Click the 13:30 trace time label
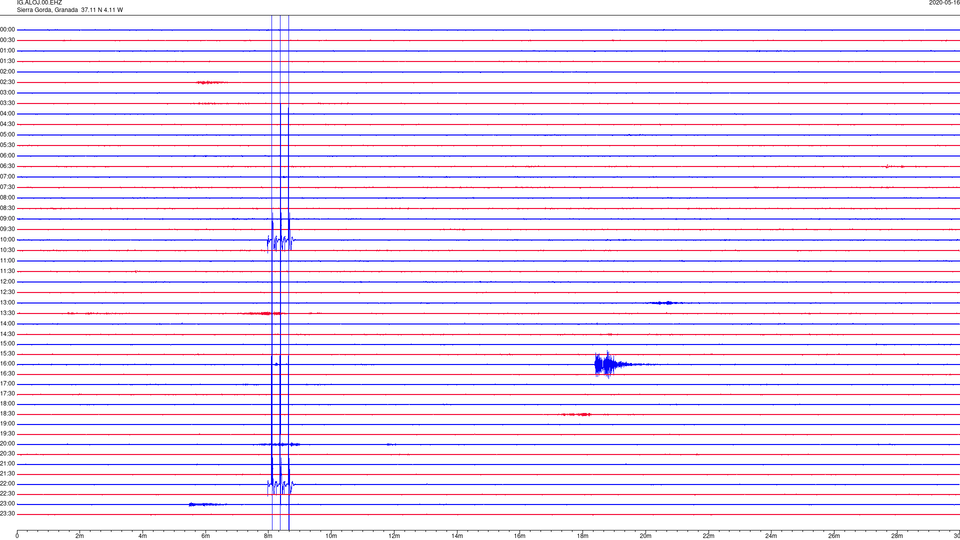 (7, 313)
